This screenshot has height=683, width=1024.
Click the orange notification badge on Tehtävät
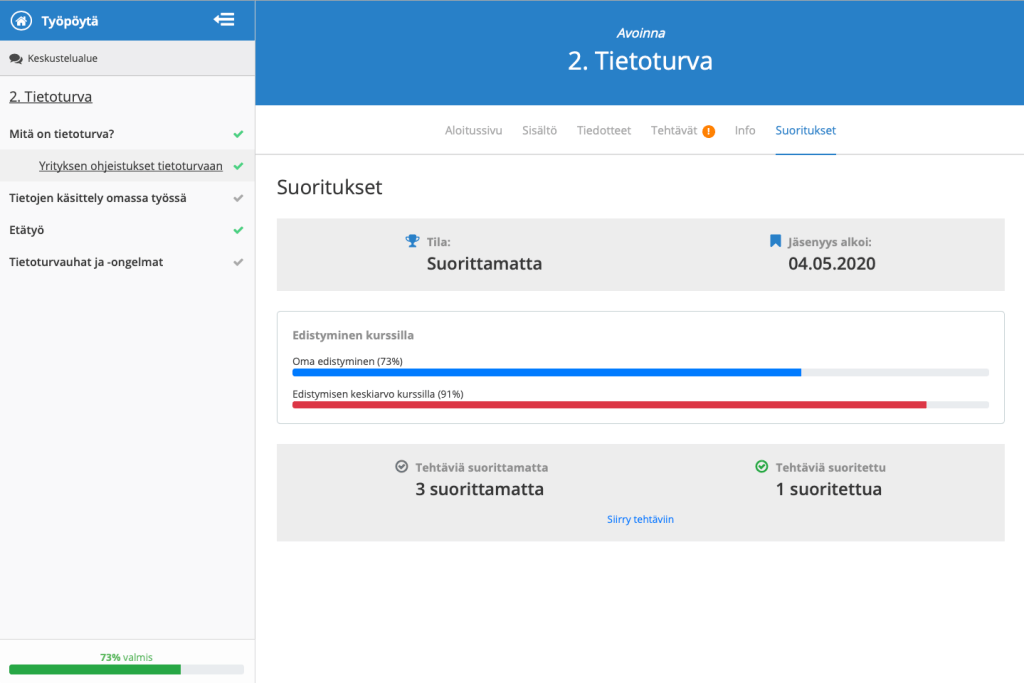click(709, 129)
